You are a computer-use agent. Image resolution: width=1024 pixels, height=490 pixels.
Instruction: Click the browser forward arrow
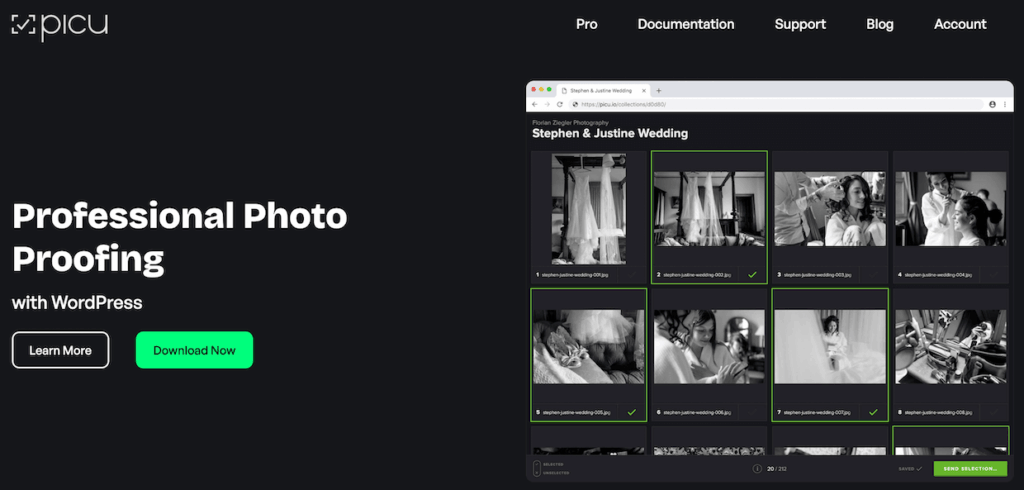coord(547,104)
